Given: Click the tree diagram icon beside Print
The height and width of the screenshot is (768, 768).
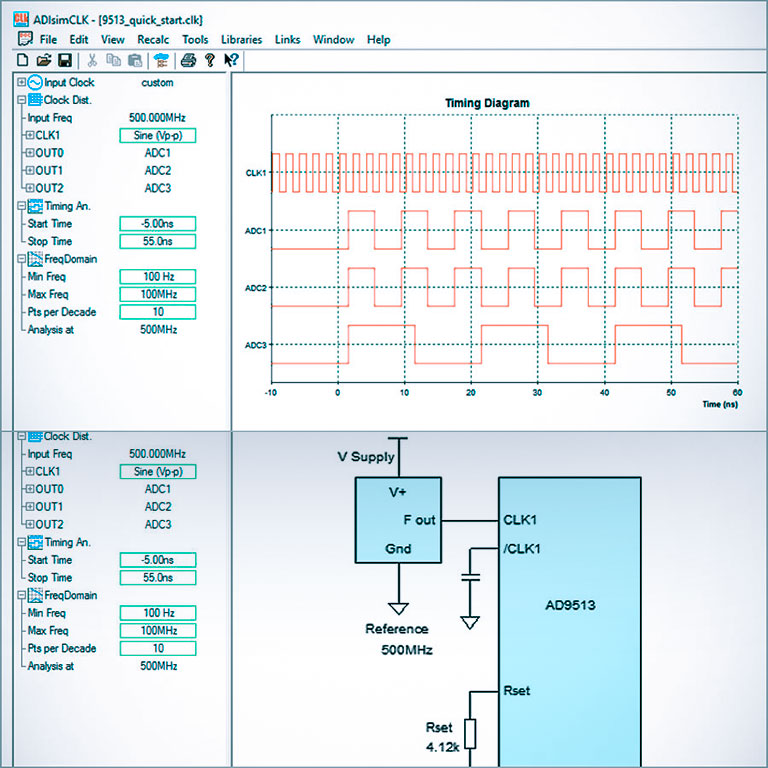Looking at the screenshot, I should tap(161, 61).
